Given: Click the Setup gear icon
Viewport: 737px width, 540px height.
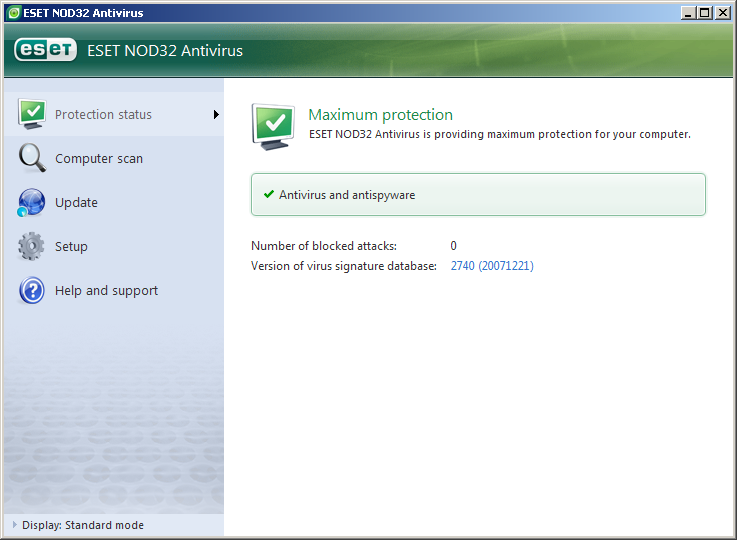Looking at the screenshot, I should pos(31,246).
